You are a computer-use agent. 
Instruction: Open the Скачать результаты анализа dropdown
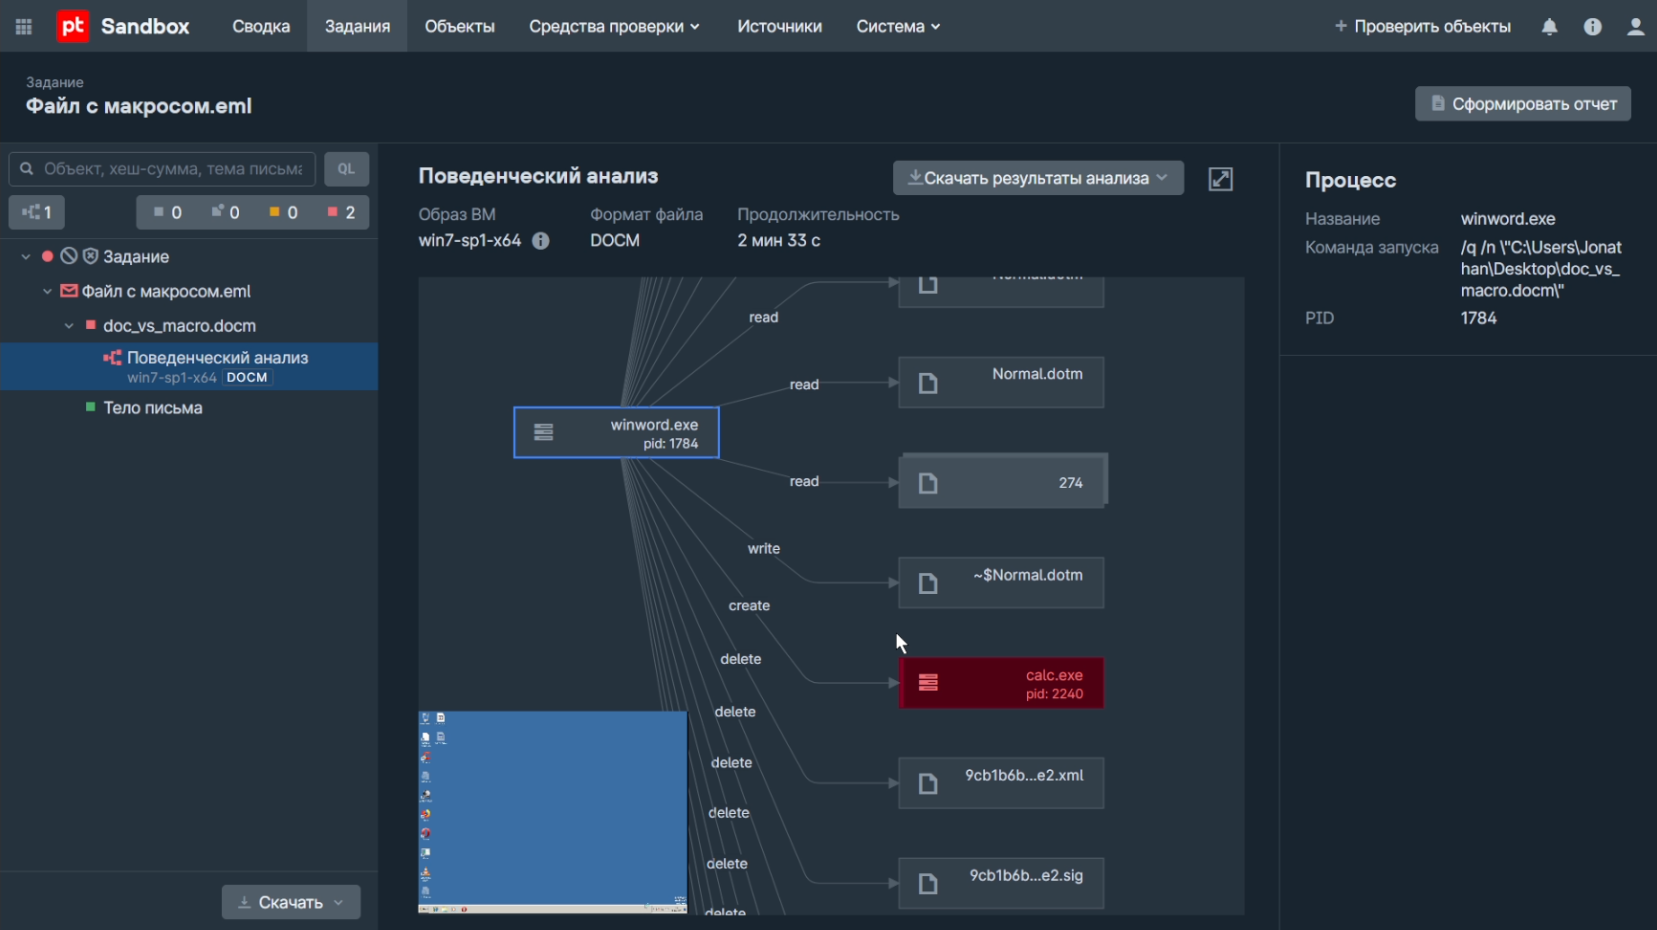coord(1037,178)
